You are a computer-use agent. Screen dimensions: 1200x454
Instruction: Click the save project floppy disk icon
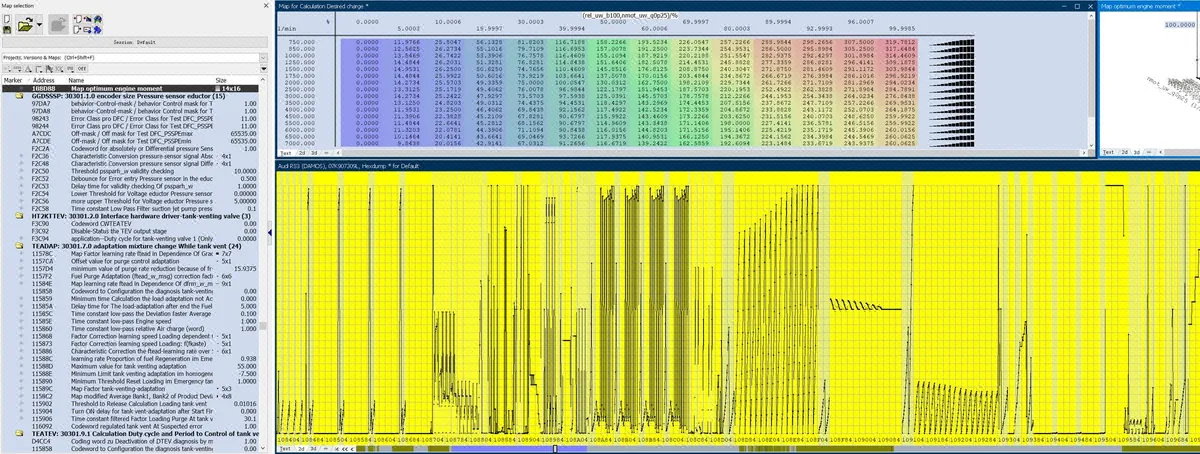click(x=7, y=30)
